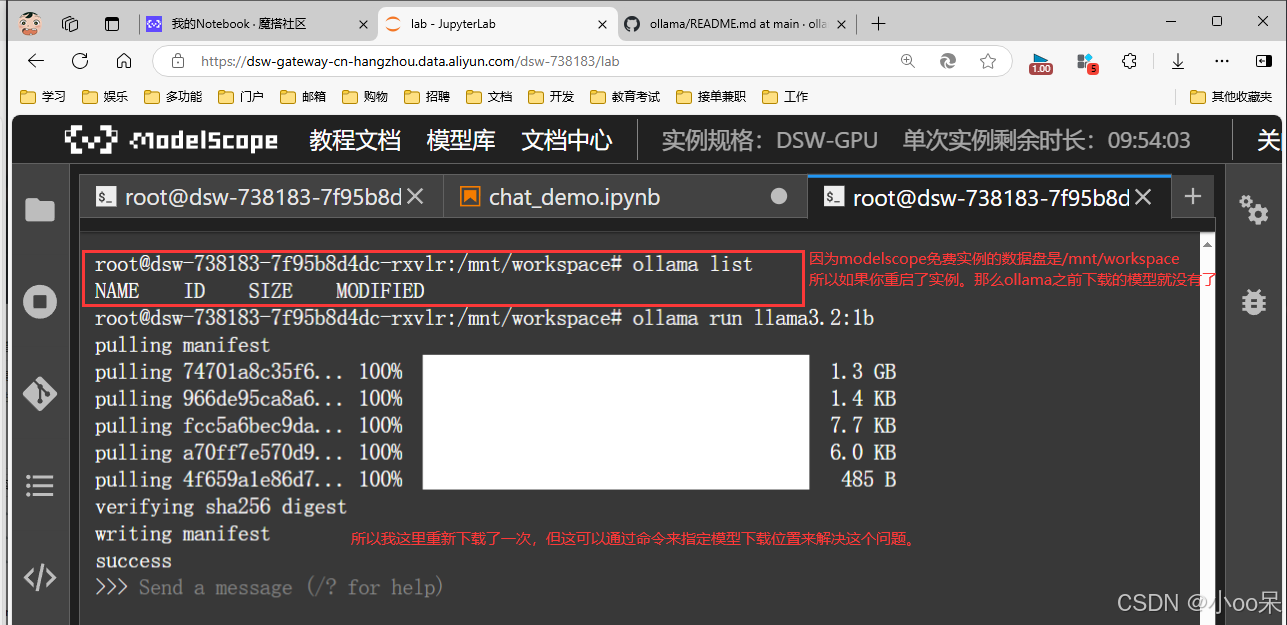Open the 门户 bookmarks folder
1287x625 pixels.
241,97
